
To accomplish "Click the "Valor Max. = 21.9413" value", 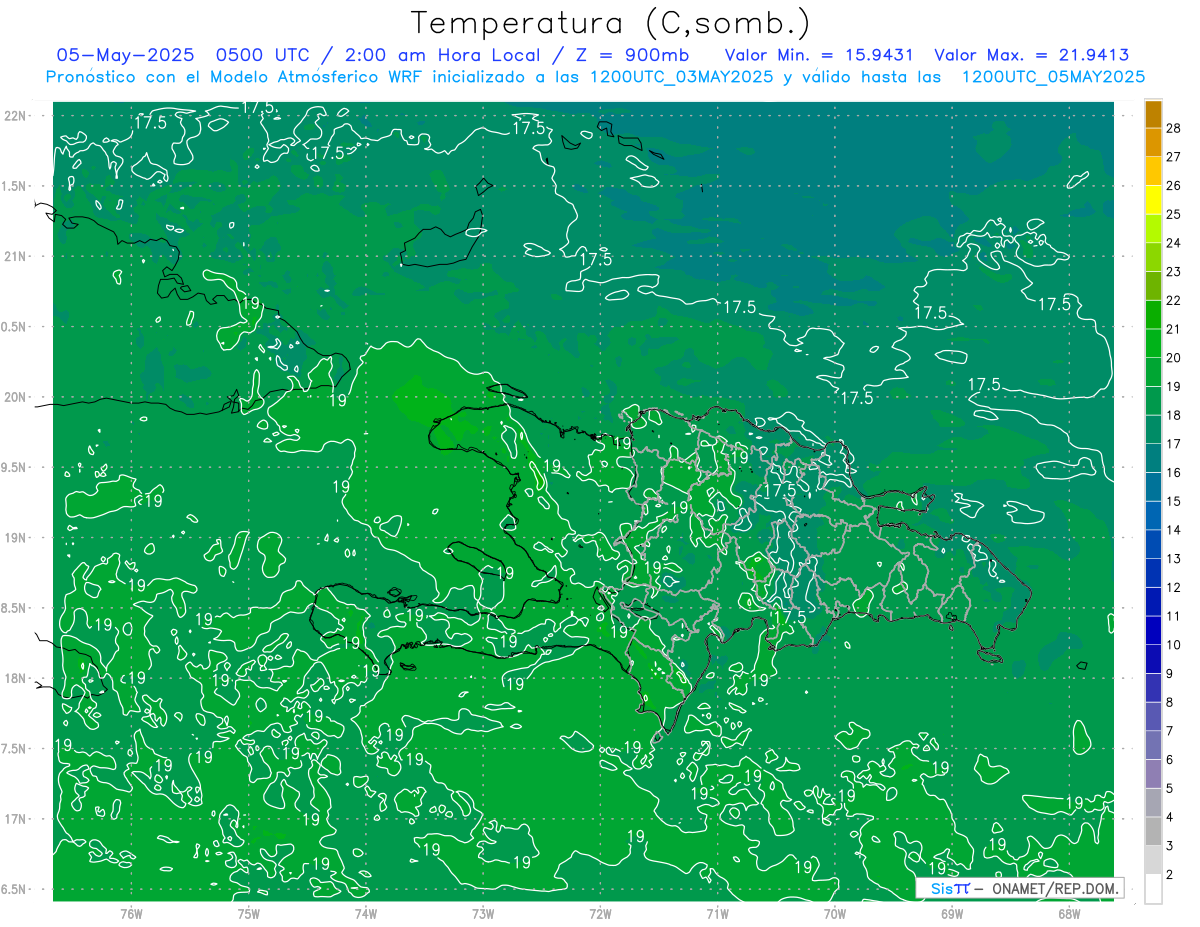I will click(x=1031, y=55).
